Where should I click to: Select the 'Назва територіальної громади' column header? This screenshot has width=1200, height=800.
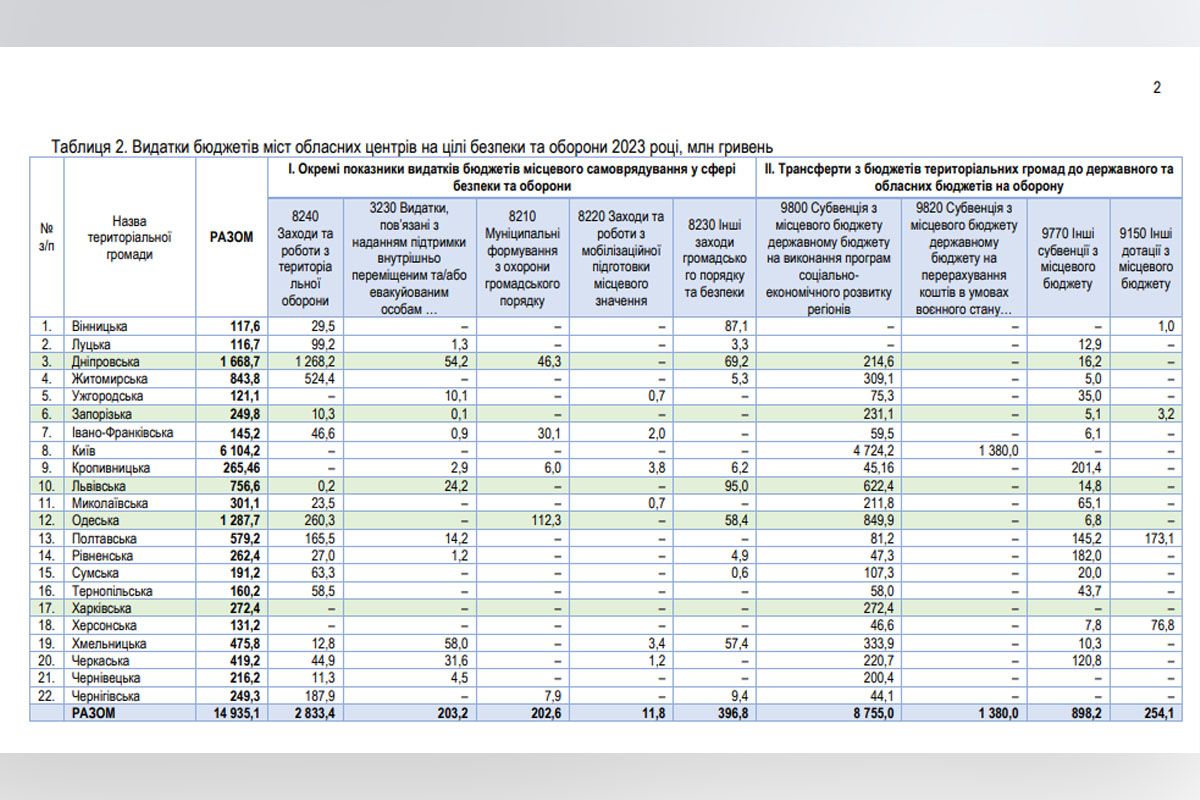[130, 237]
